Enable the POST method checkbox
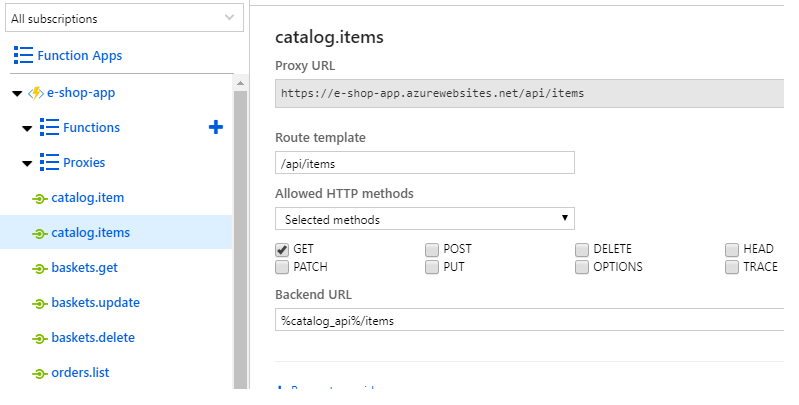 [x=432, y=249]
